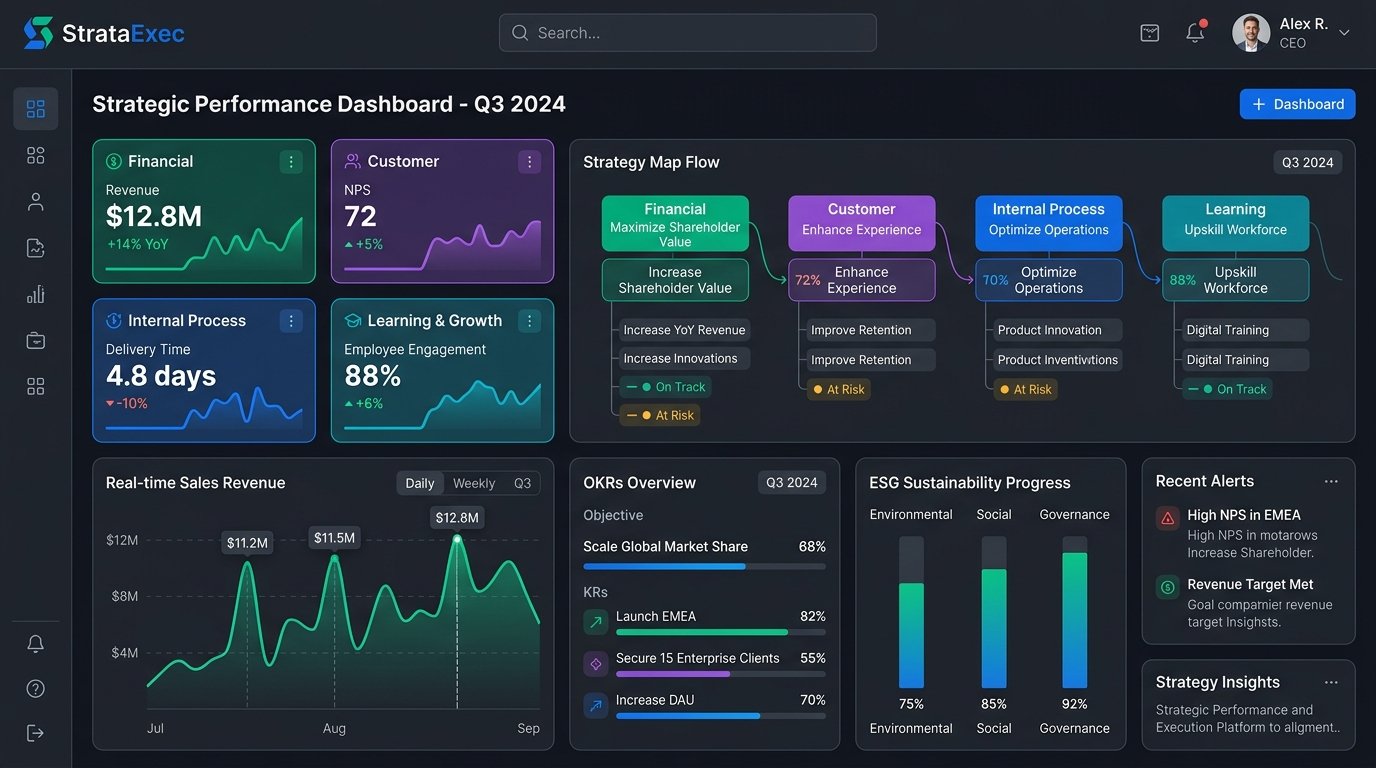Click the $11.5M chart tooltip label
Image resolution: width=1376 pixels, height=768 pixels.
(x=334, y=538)
